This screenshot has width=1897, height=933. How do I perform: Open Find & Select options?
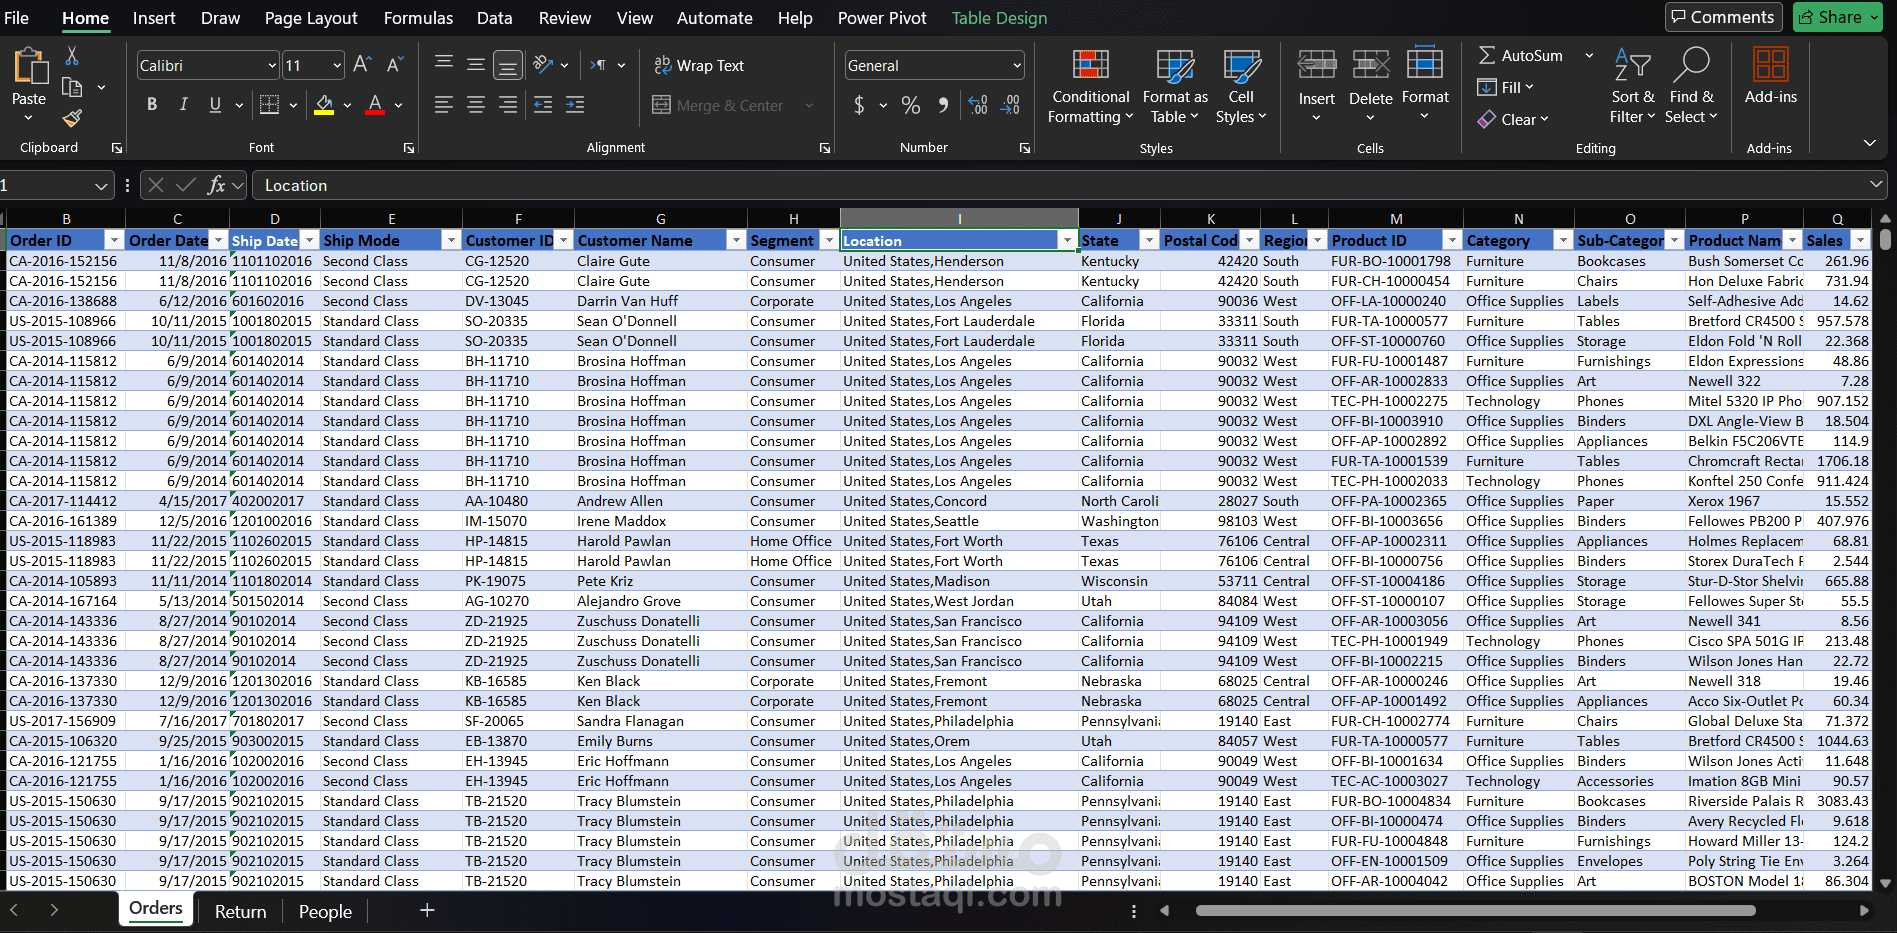(1691, 85)
